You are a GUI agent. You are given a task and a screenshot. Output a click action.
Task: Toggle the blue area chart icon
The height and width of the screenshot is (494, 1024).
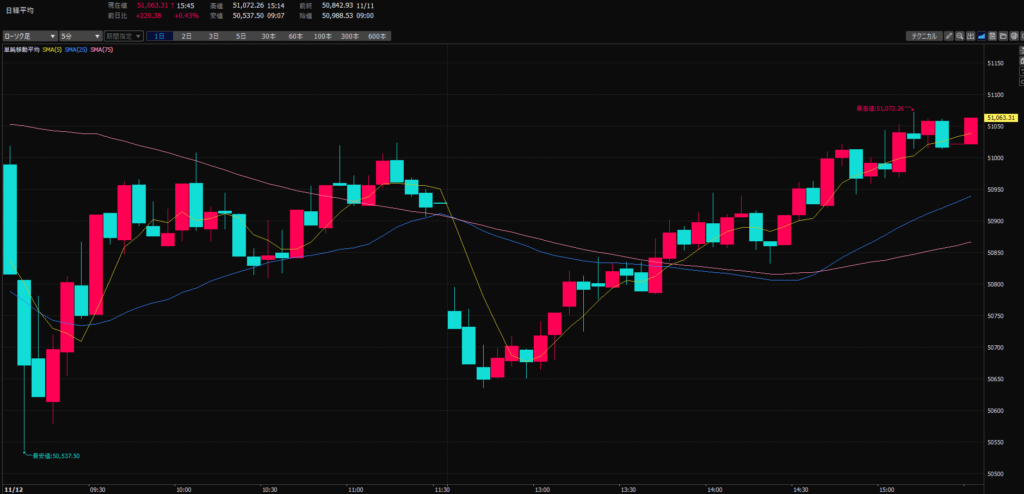[982, 36]
